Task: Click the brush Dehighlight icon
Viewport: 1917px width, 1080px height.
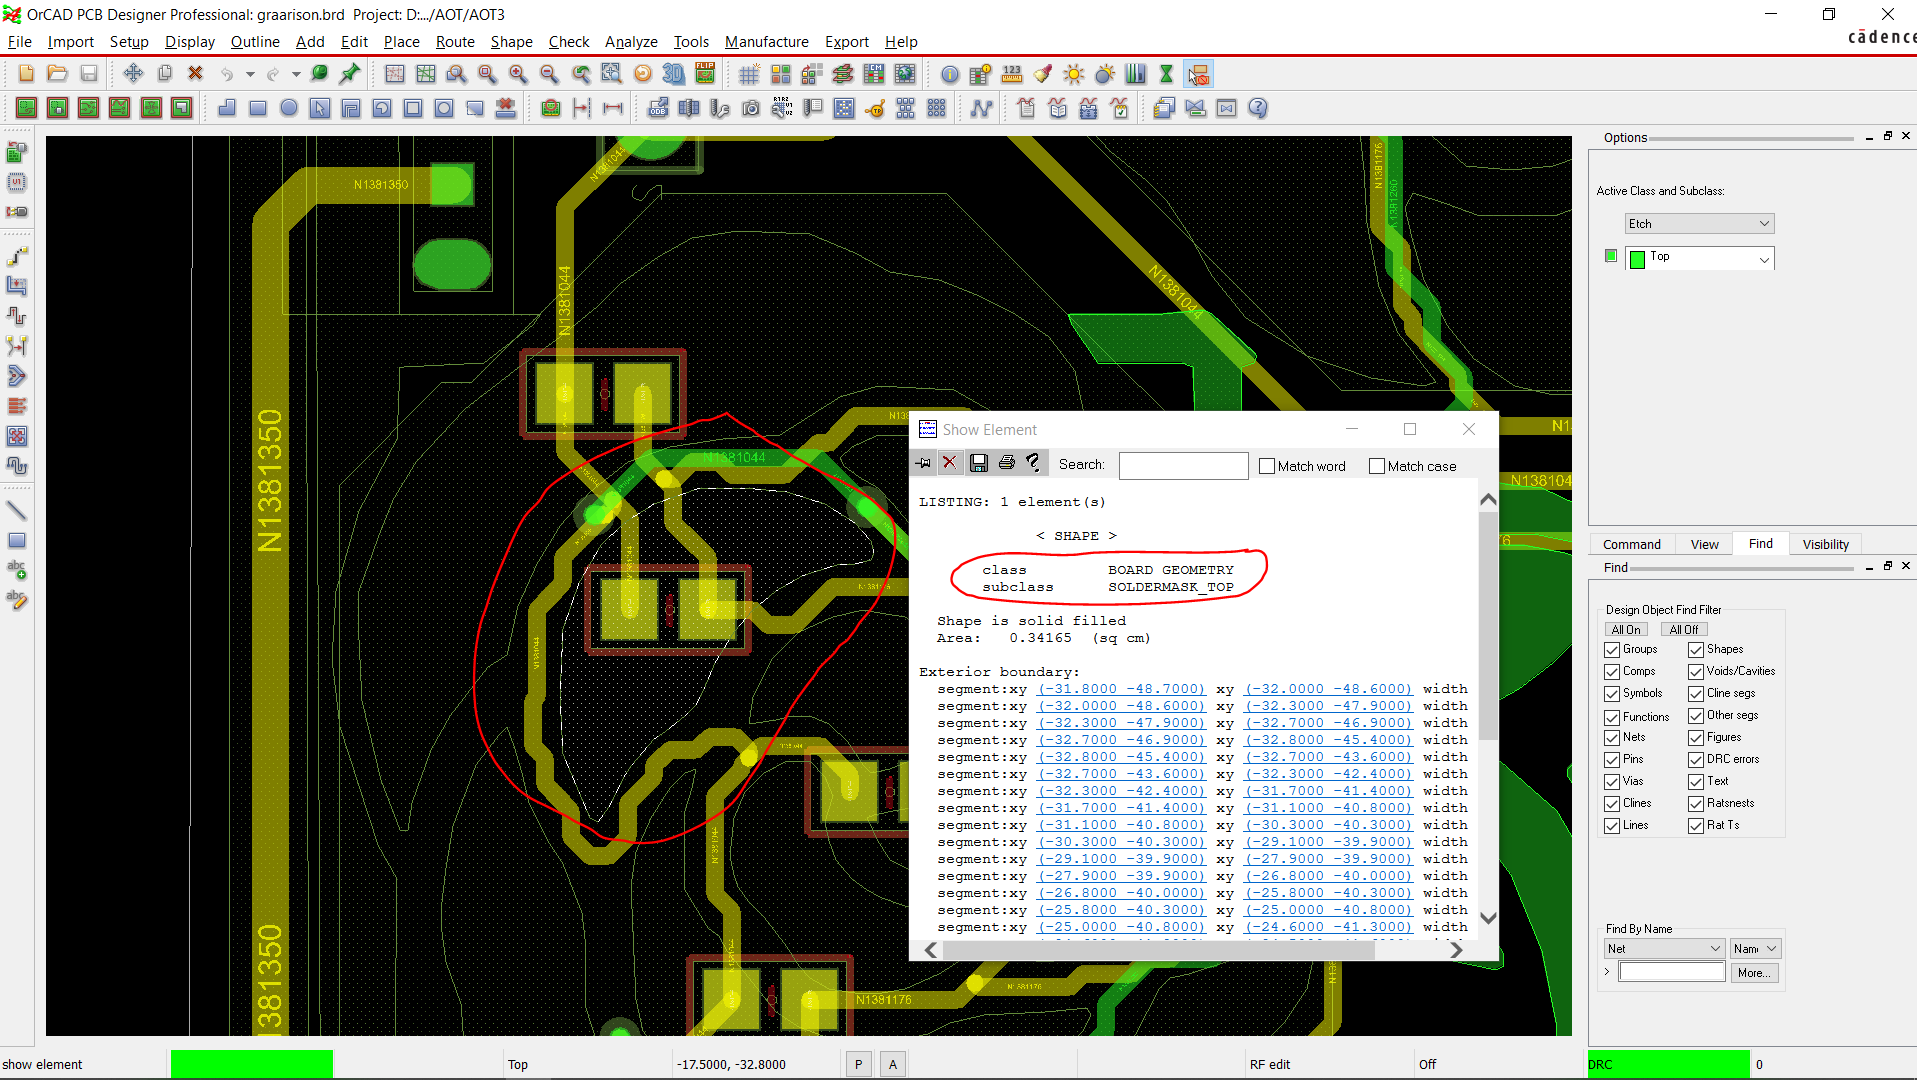Action: (x=1043, y=74)
